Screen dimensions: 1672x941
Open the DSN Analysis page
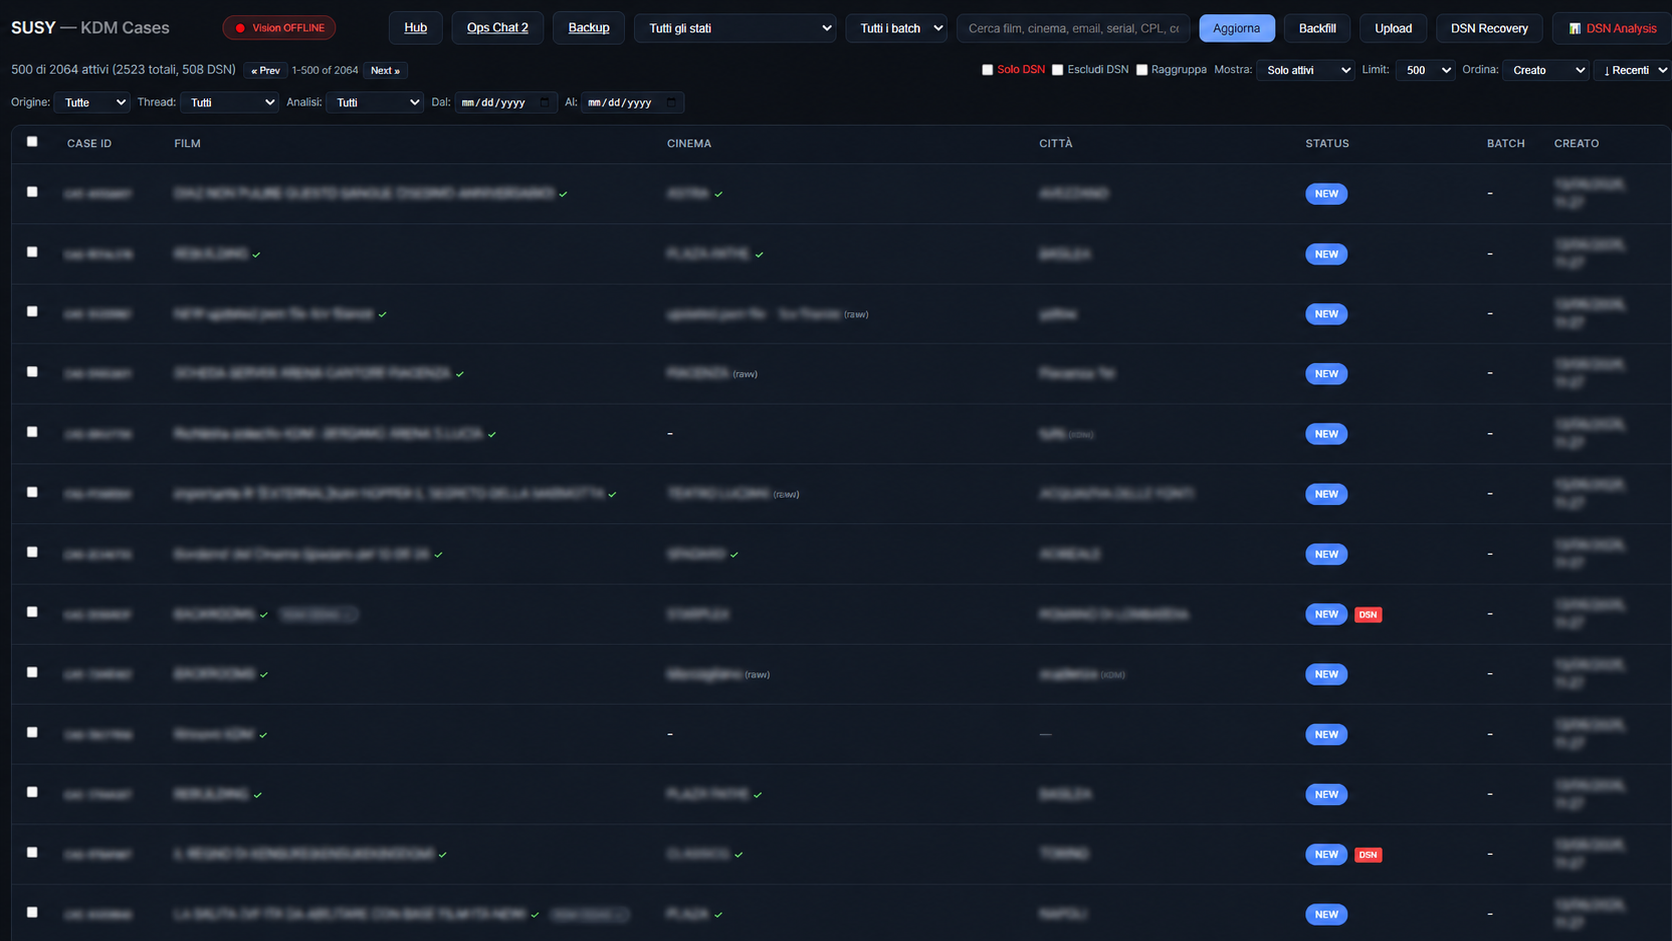[x=1612, y=28]
